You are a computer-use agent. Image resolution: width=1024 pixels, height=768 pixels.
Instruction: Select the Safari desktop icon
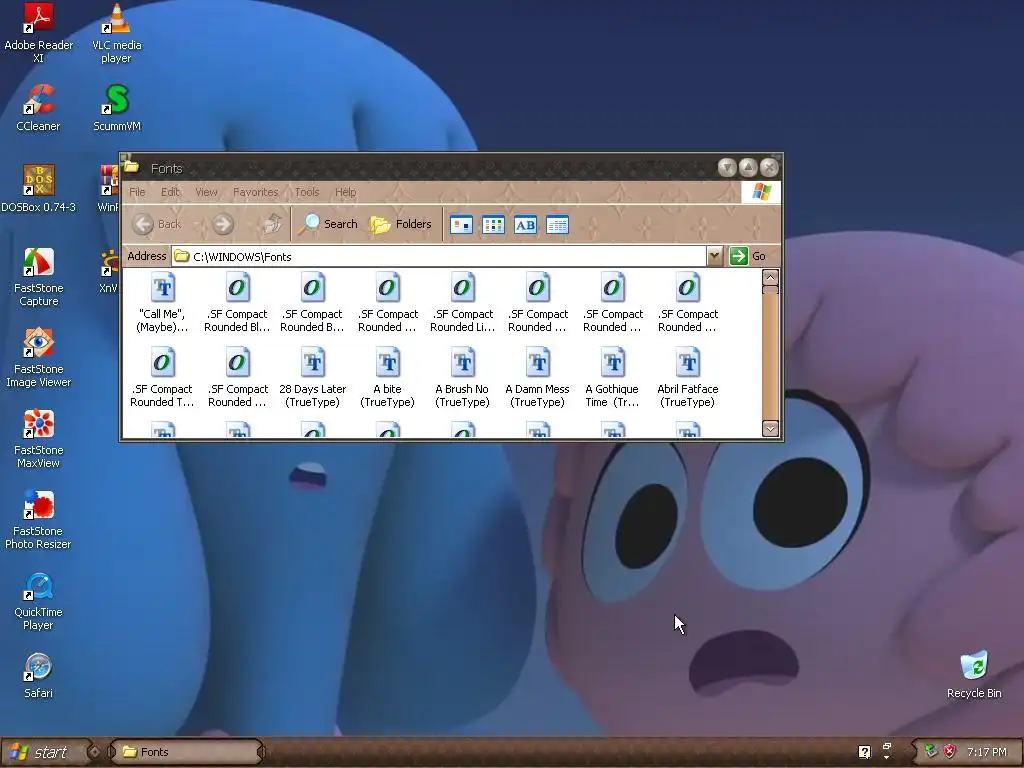[x=39, y=675]
